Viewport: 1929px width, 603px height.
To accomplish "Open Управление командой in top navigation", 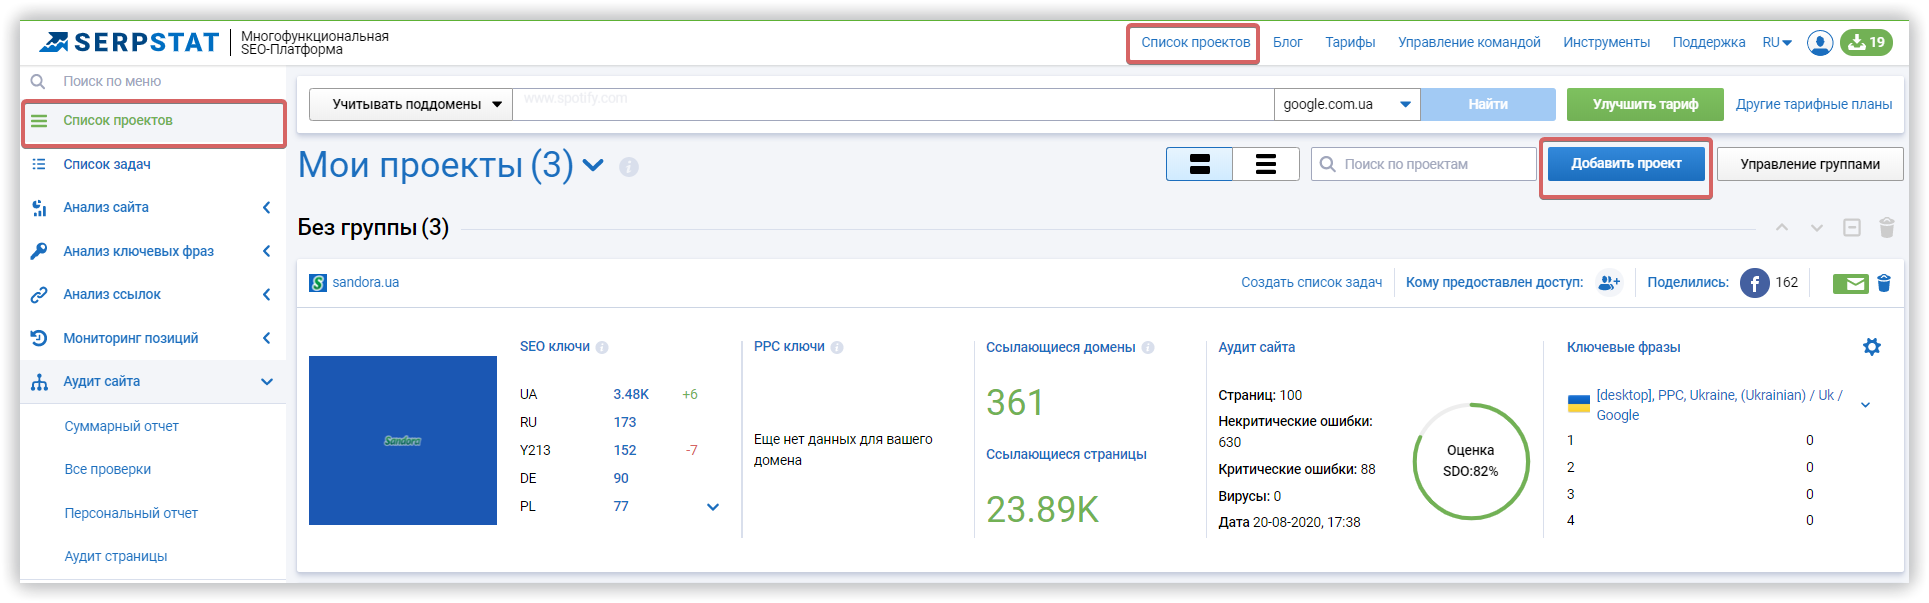I will coord(1469,42).
